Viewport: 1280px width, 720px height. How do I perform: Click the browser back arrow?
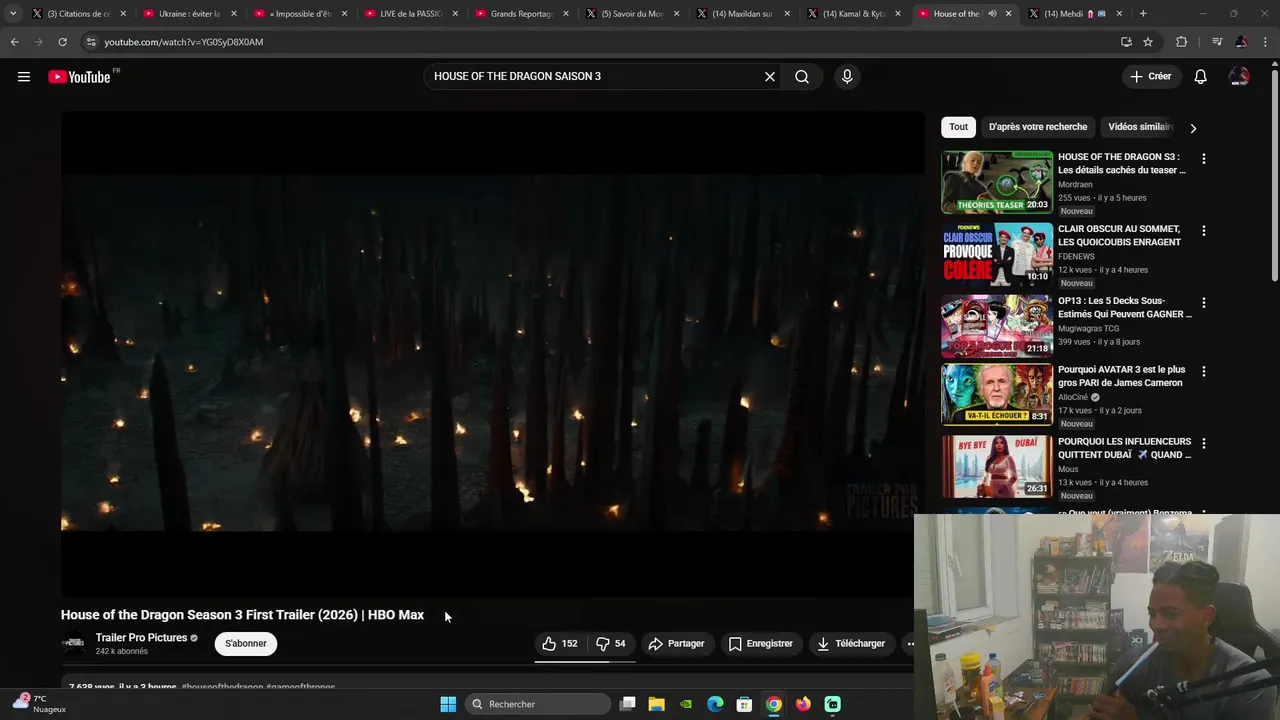(x=14, y=42)
